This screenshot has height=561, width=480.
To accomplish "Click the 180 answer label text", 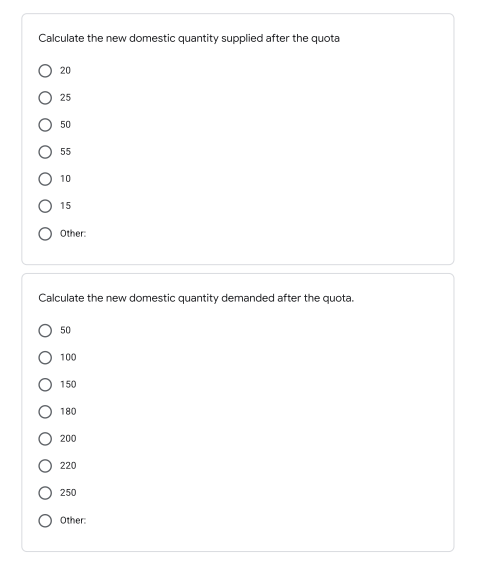I will tap(68, 411).
